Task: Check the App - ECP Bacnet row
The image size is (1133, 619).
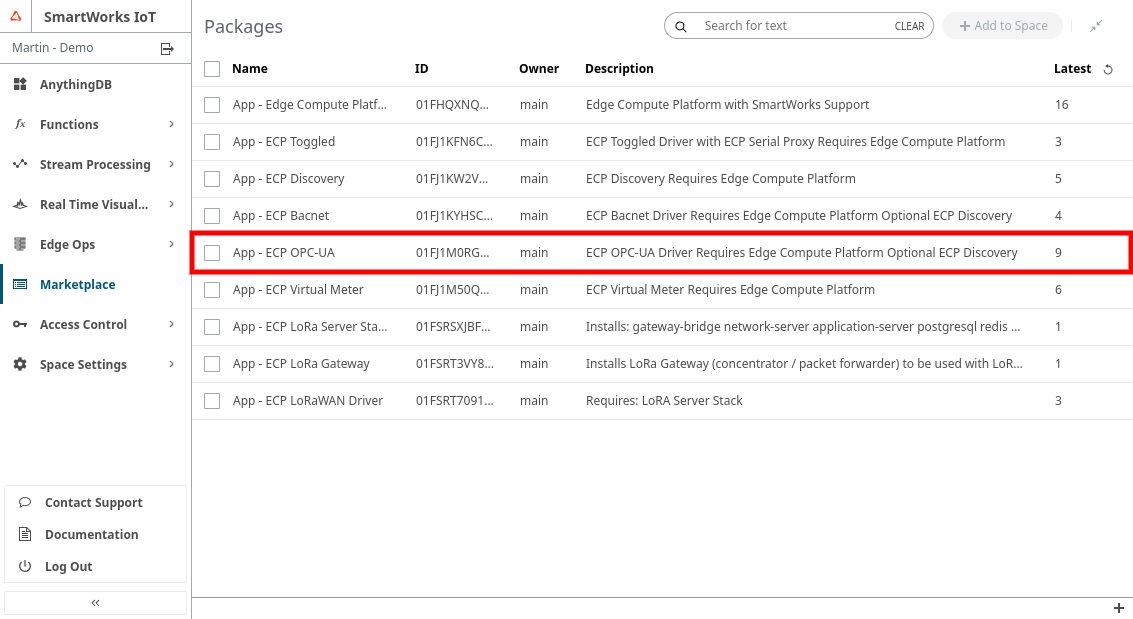Action: (x=212, y=215)
